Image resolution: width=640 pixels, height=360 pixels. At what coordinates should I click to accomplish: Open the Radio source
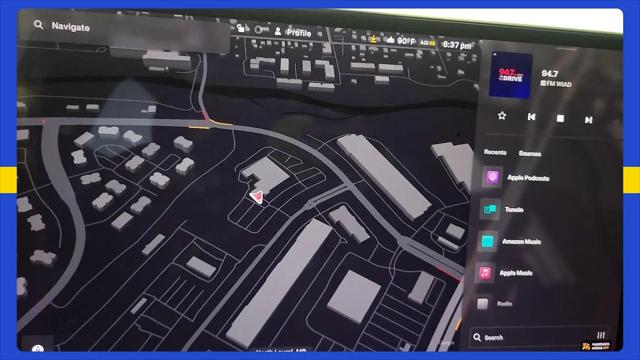click(504, 304)
